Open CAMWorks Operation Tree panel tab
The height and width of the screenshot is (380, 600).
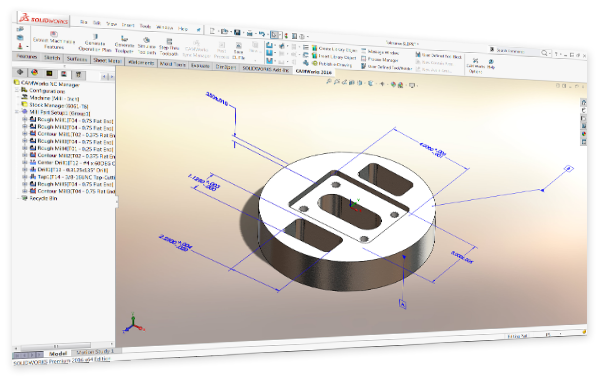point(64,73)
